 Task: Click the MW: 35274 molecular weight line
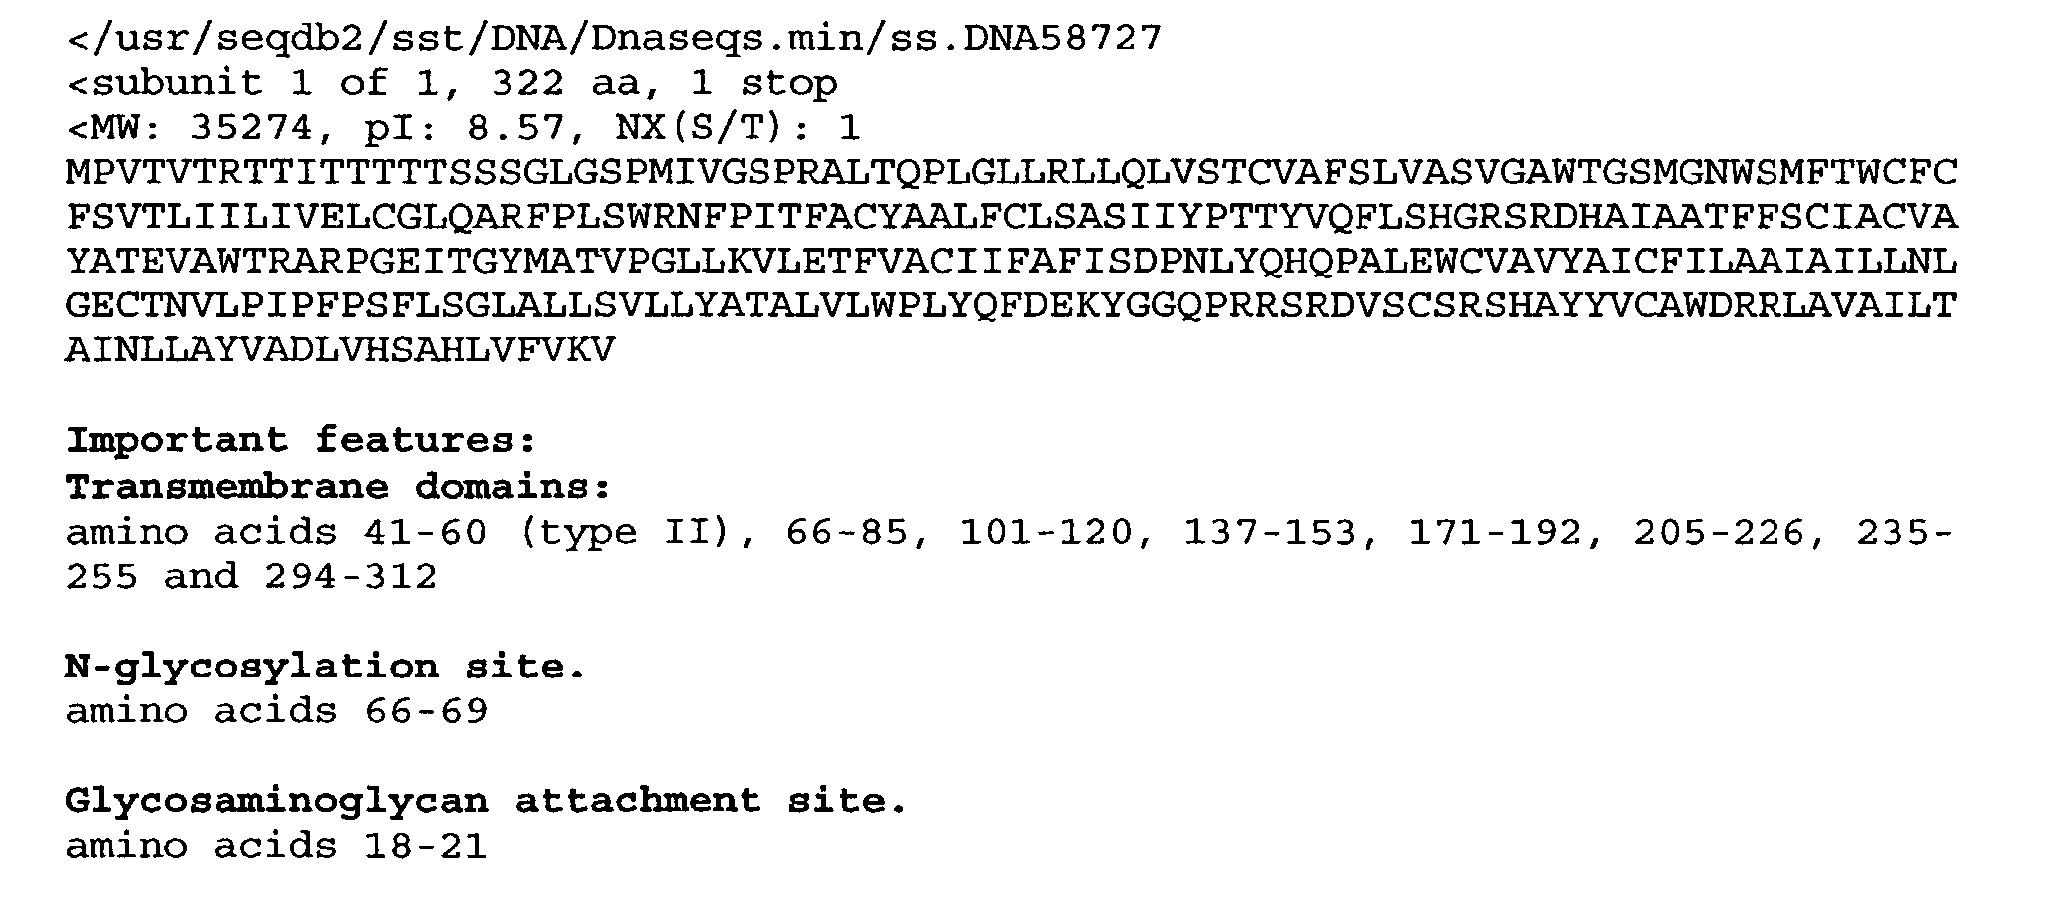[463, 128]
